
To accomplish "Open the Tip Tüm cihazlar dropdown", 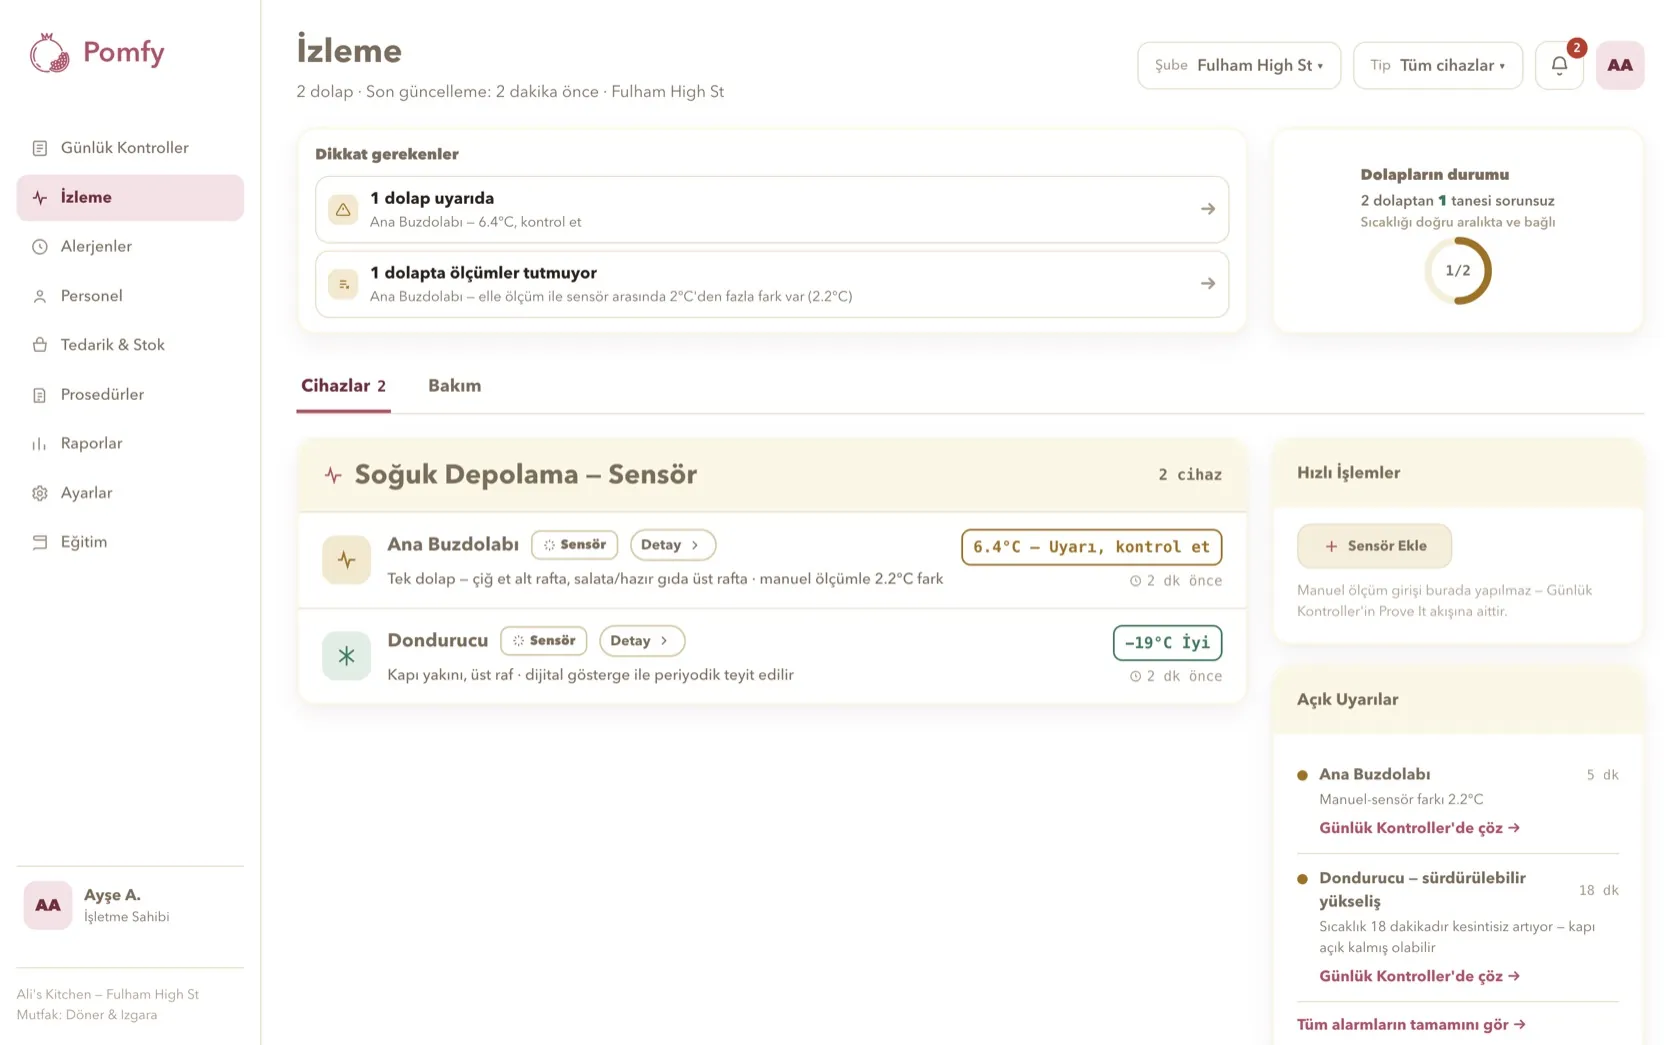I will coord(1438,66).
